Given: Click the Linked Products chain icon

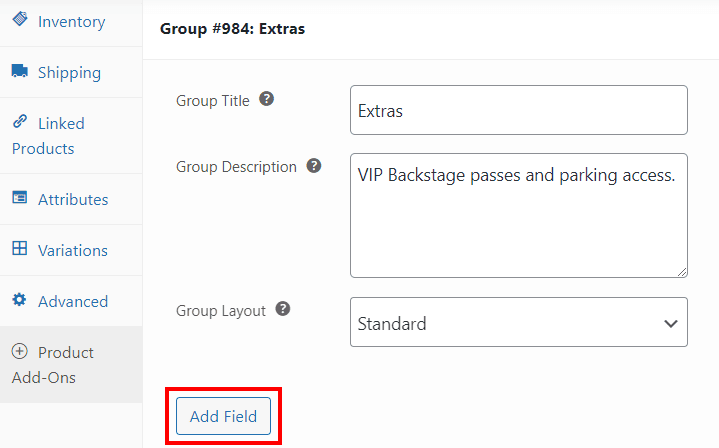Looking at the screenshot, I should pyautogui.click(x=20, y=121).
